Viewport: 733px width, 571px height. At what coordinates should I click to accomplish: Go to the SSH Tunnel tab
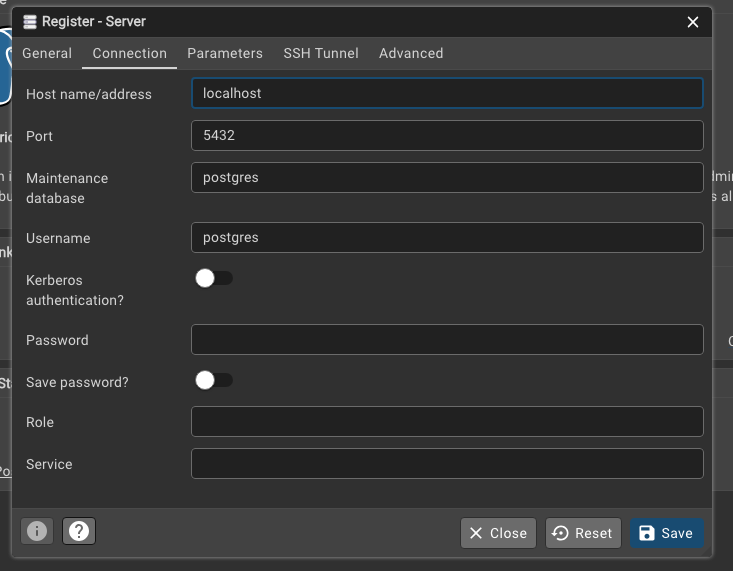click(x=321, y=53)
